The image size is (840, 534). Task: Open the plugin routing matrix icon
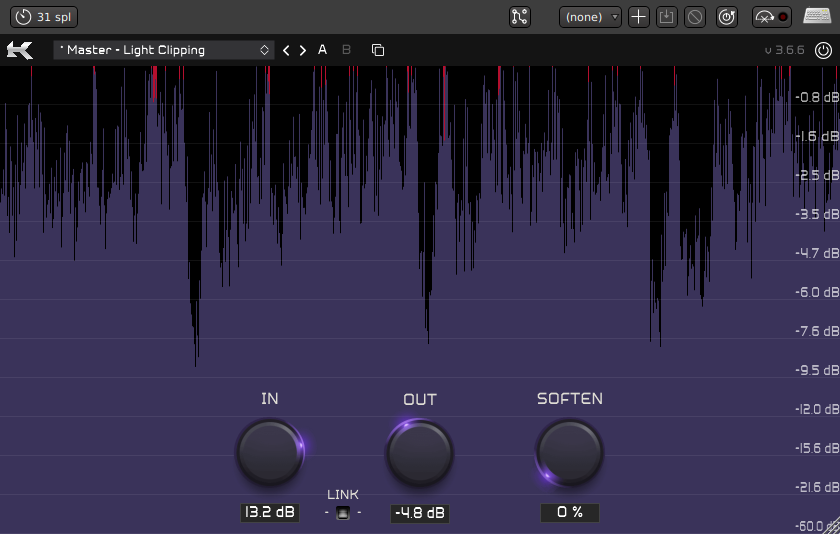(520, 17)
